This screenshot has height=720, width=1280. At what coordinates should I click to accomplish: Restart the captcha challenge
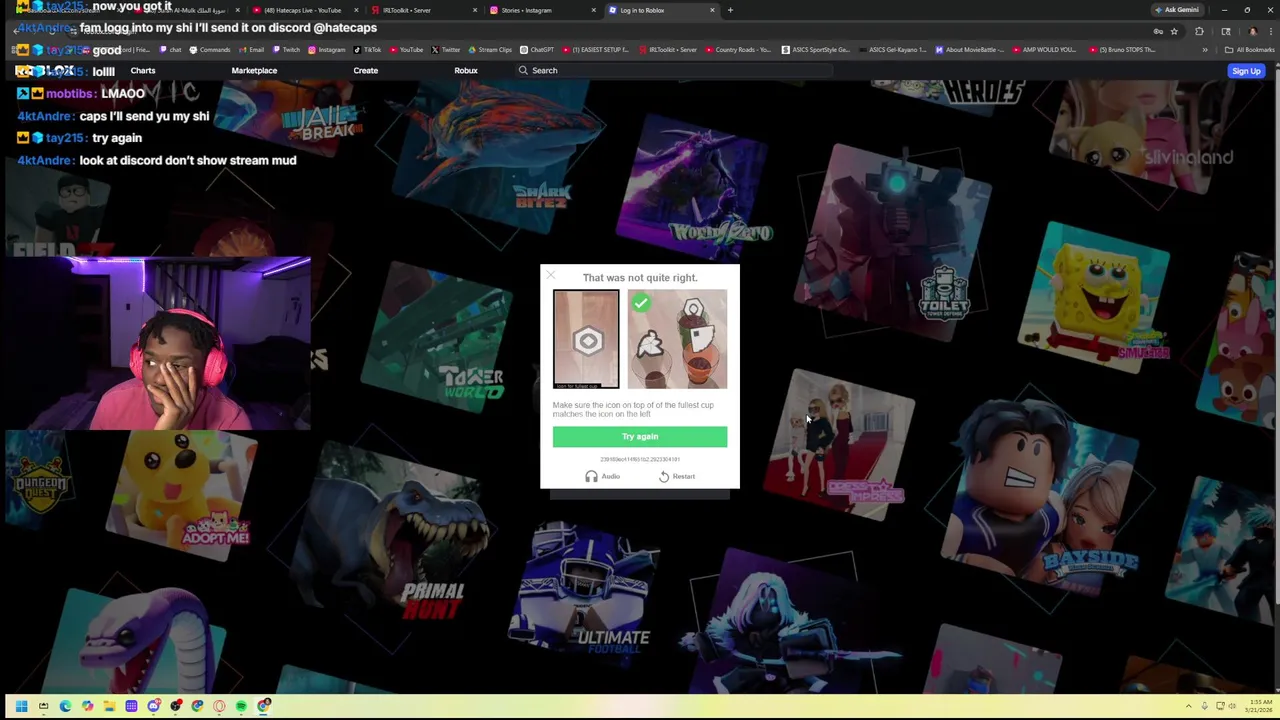[x=677, y=476]
